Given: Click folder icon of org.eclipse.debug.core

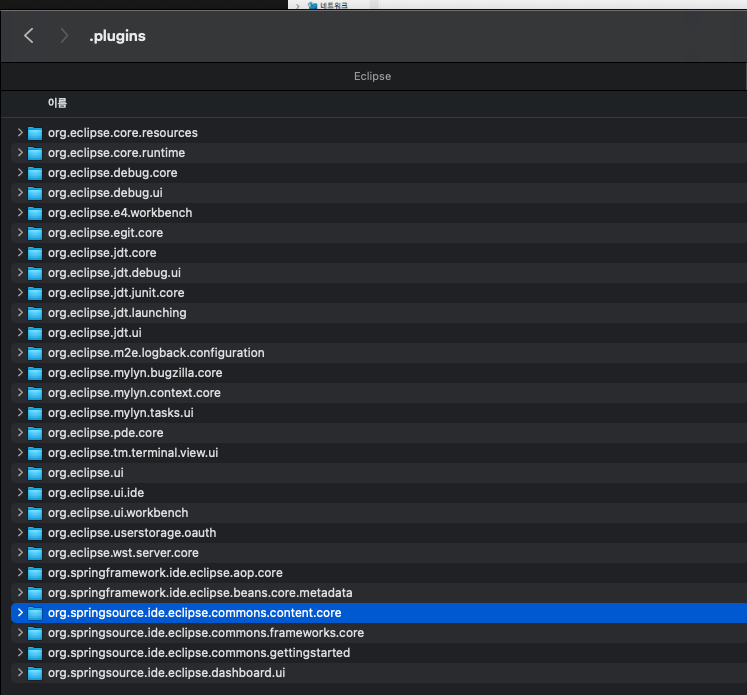Looking at the screenshot, I should [35, 173].
